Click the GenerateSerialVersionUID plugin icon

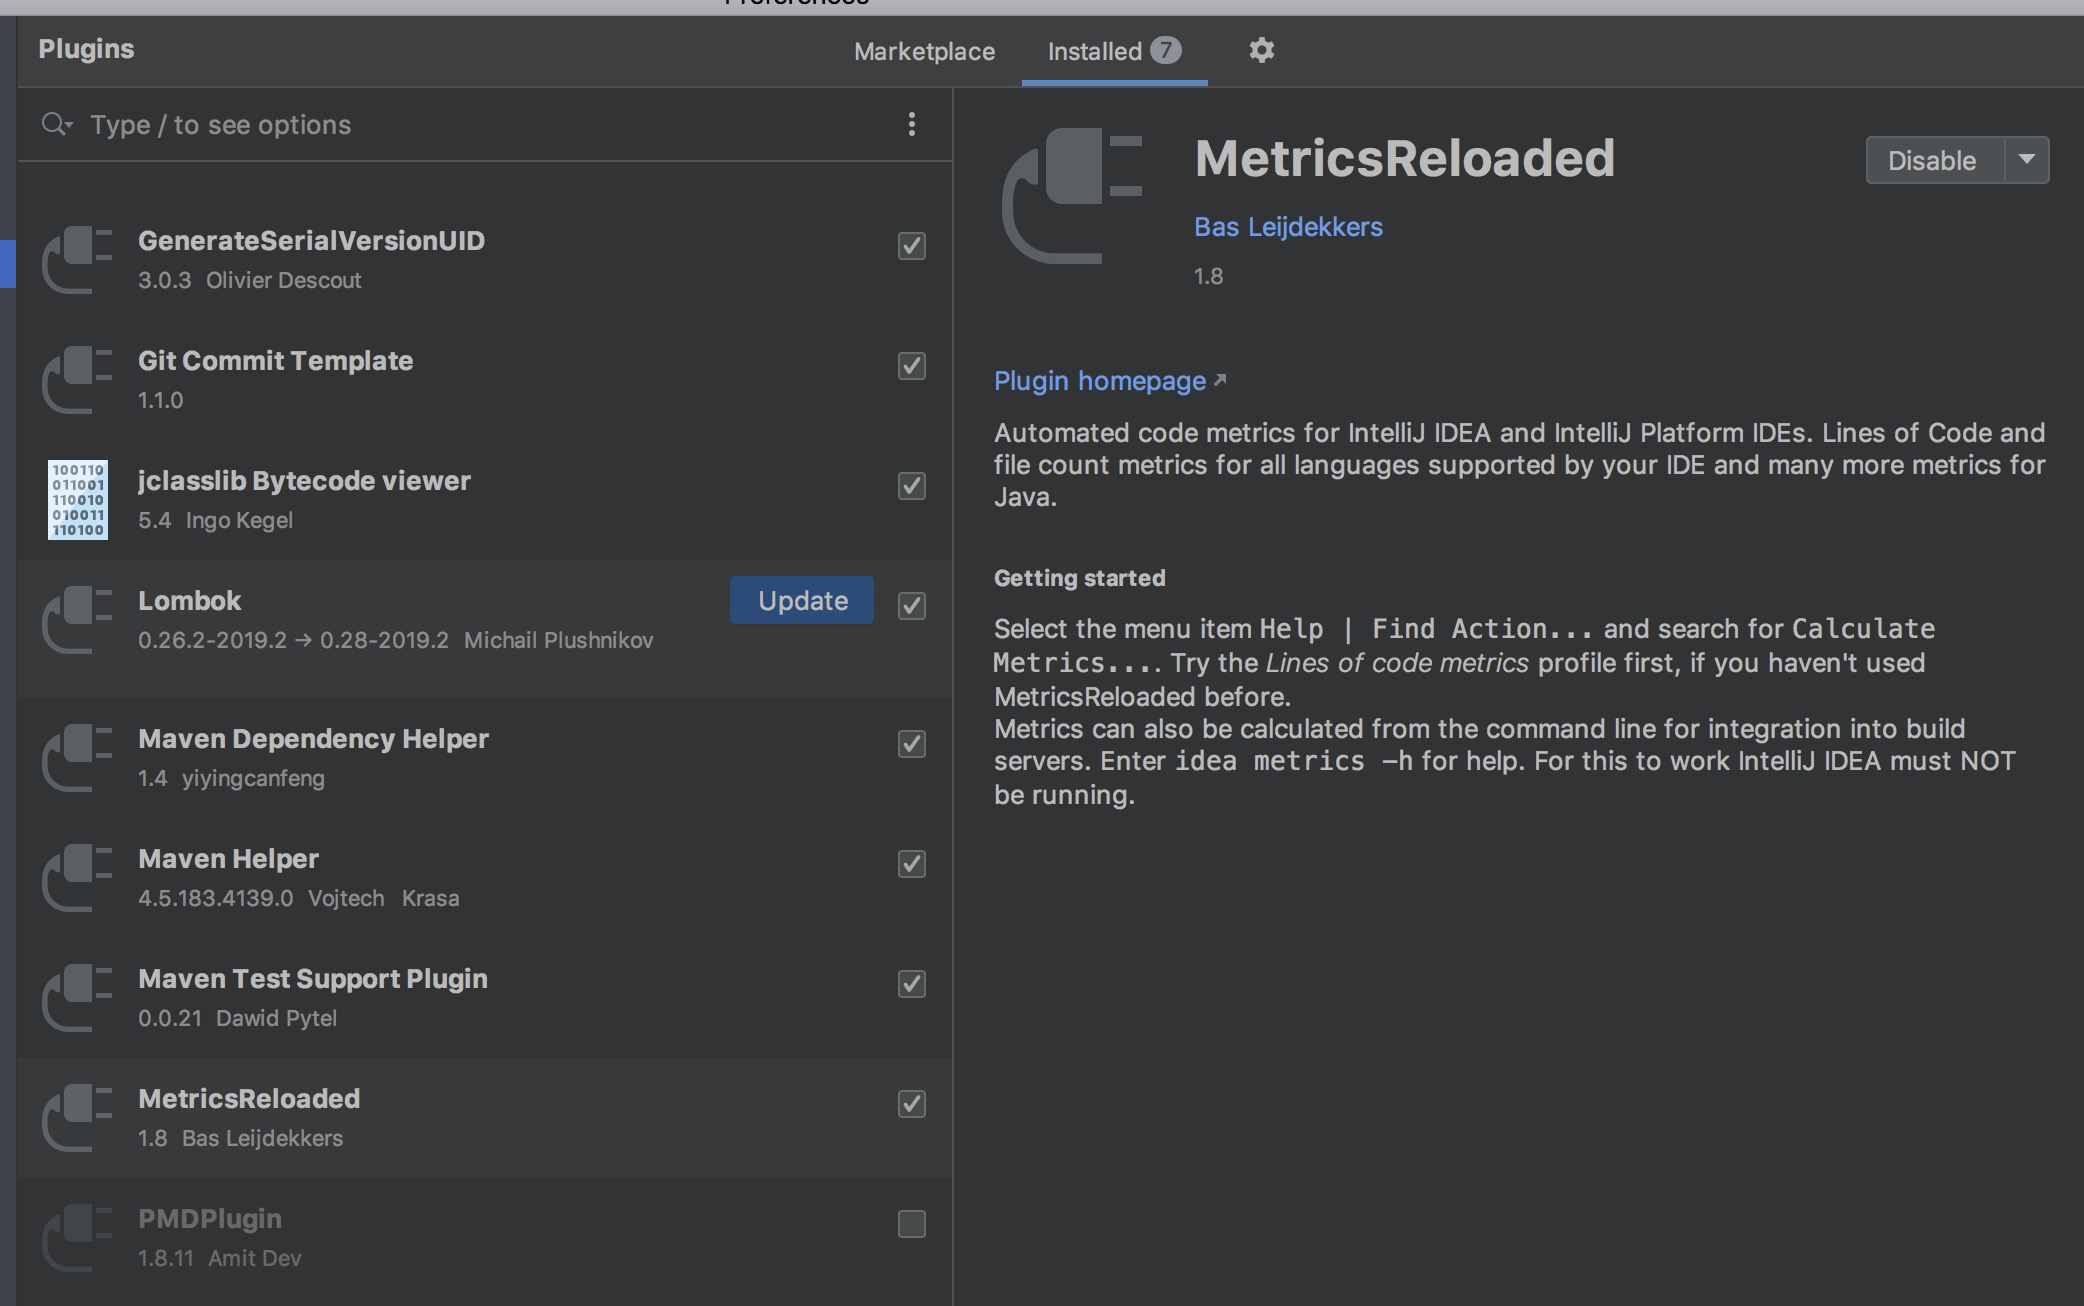(x=78, y=260)
